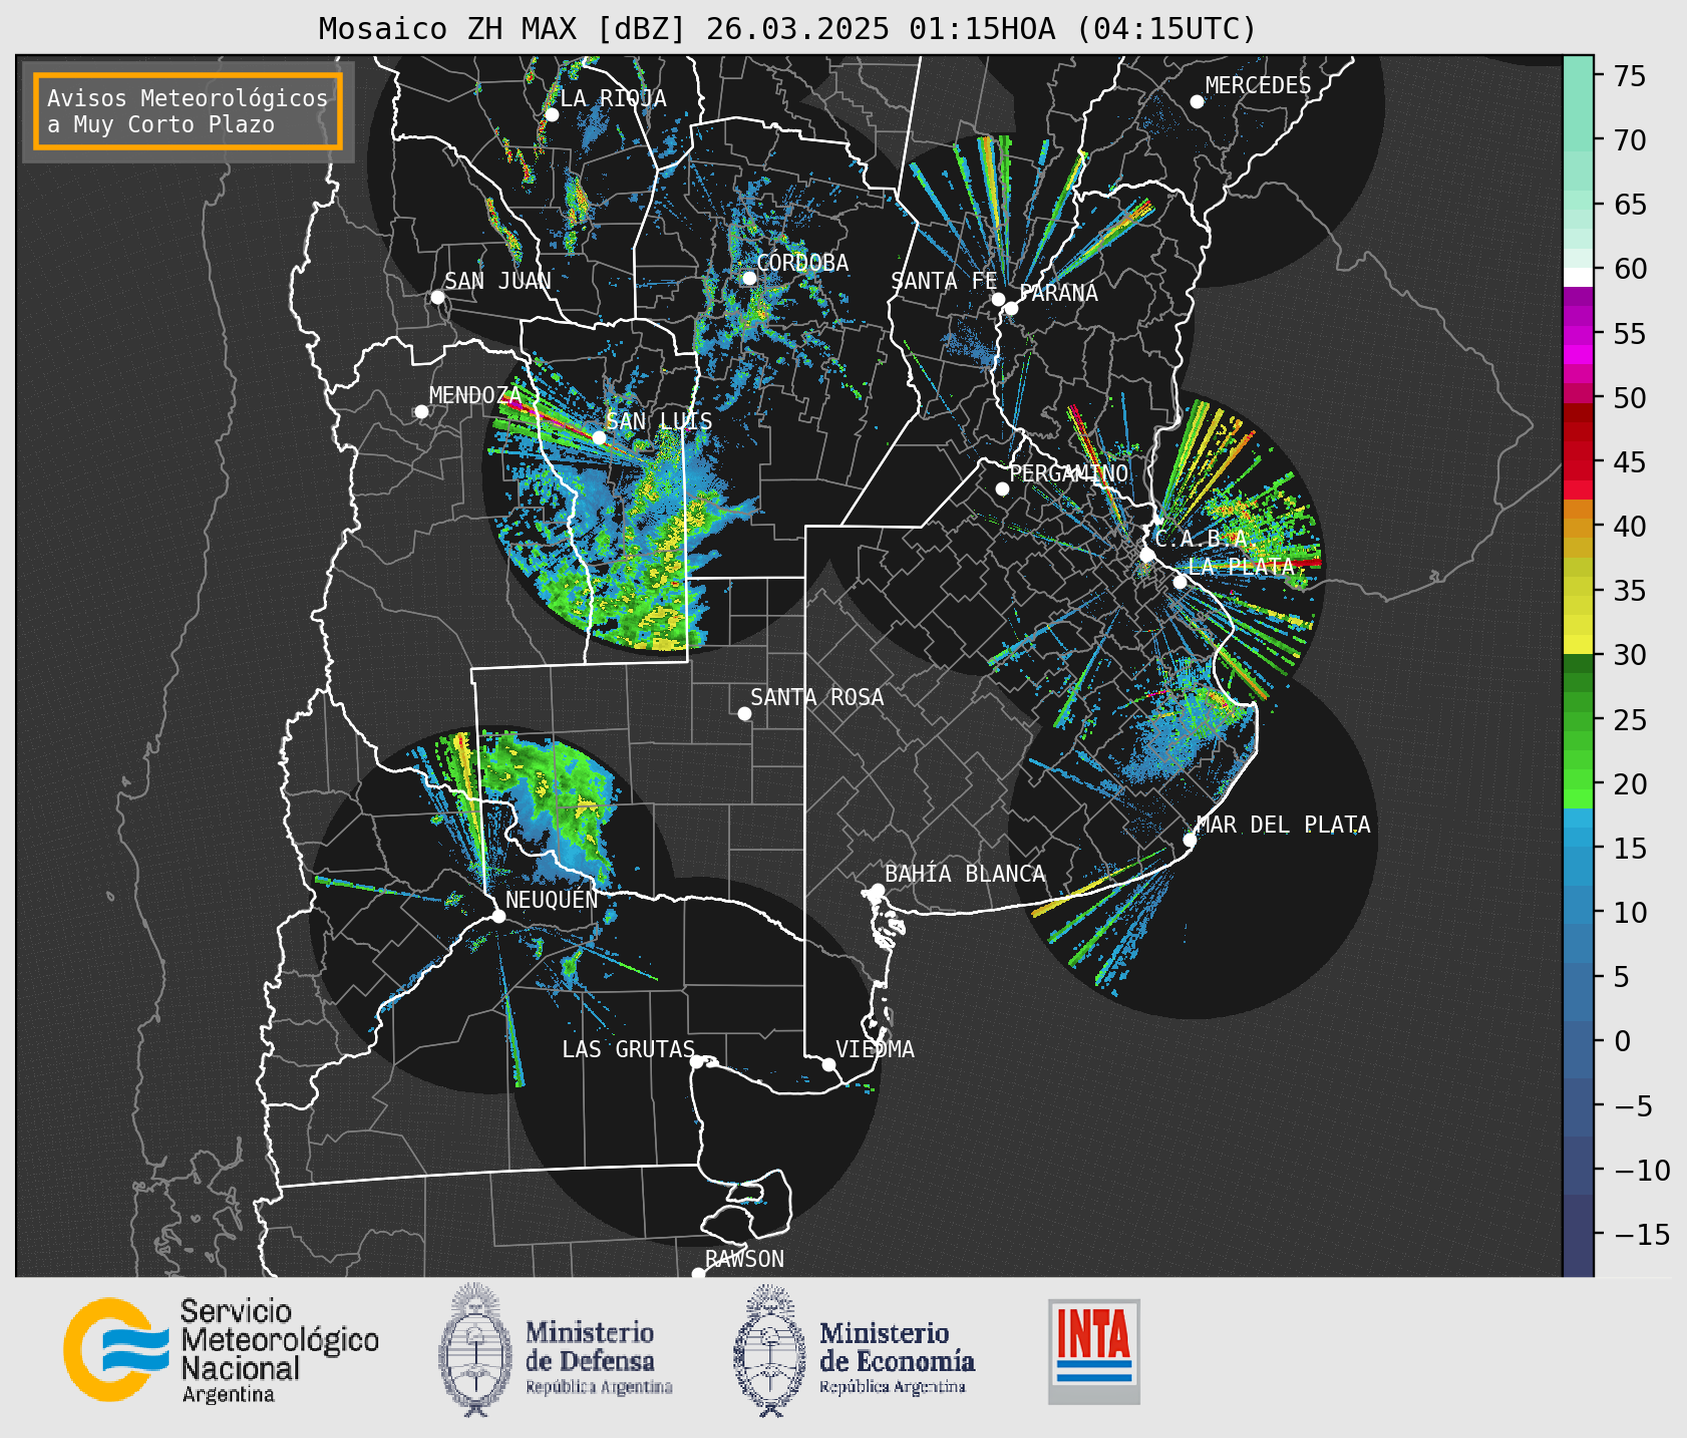Click the CÓRDOBA label text

[x=802, y=263]
